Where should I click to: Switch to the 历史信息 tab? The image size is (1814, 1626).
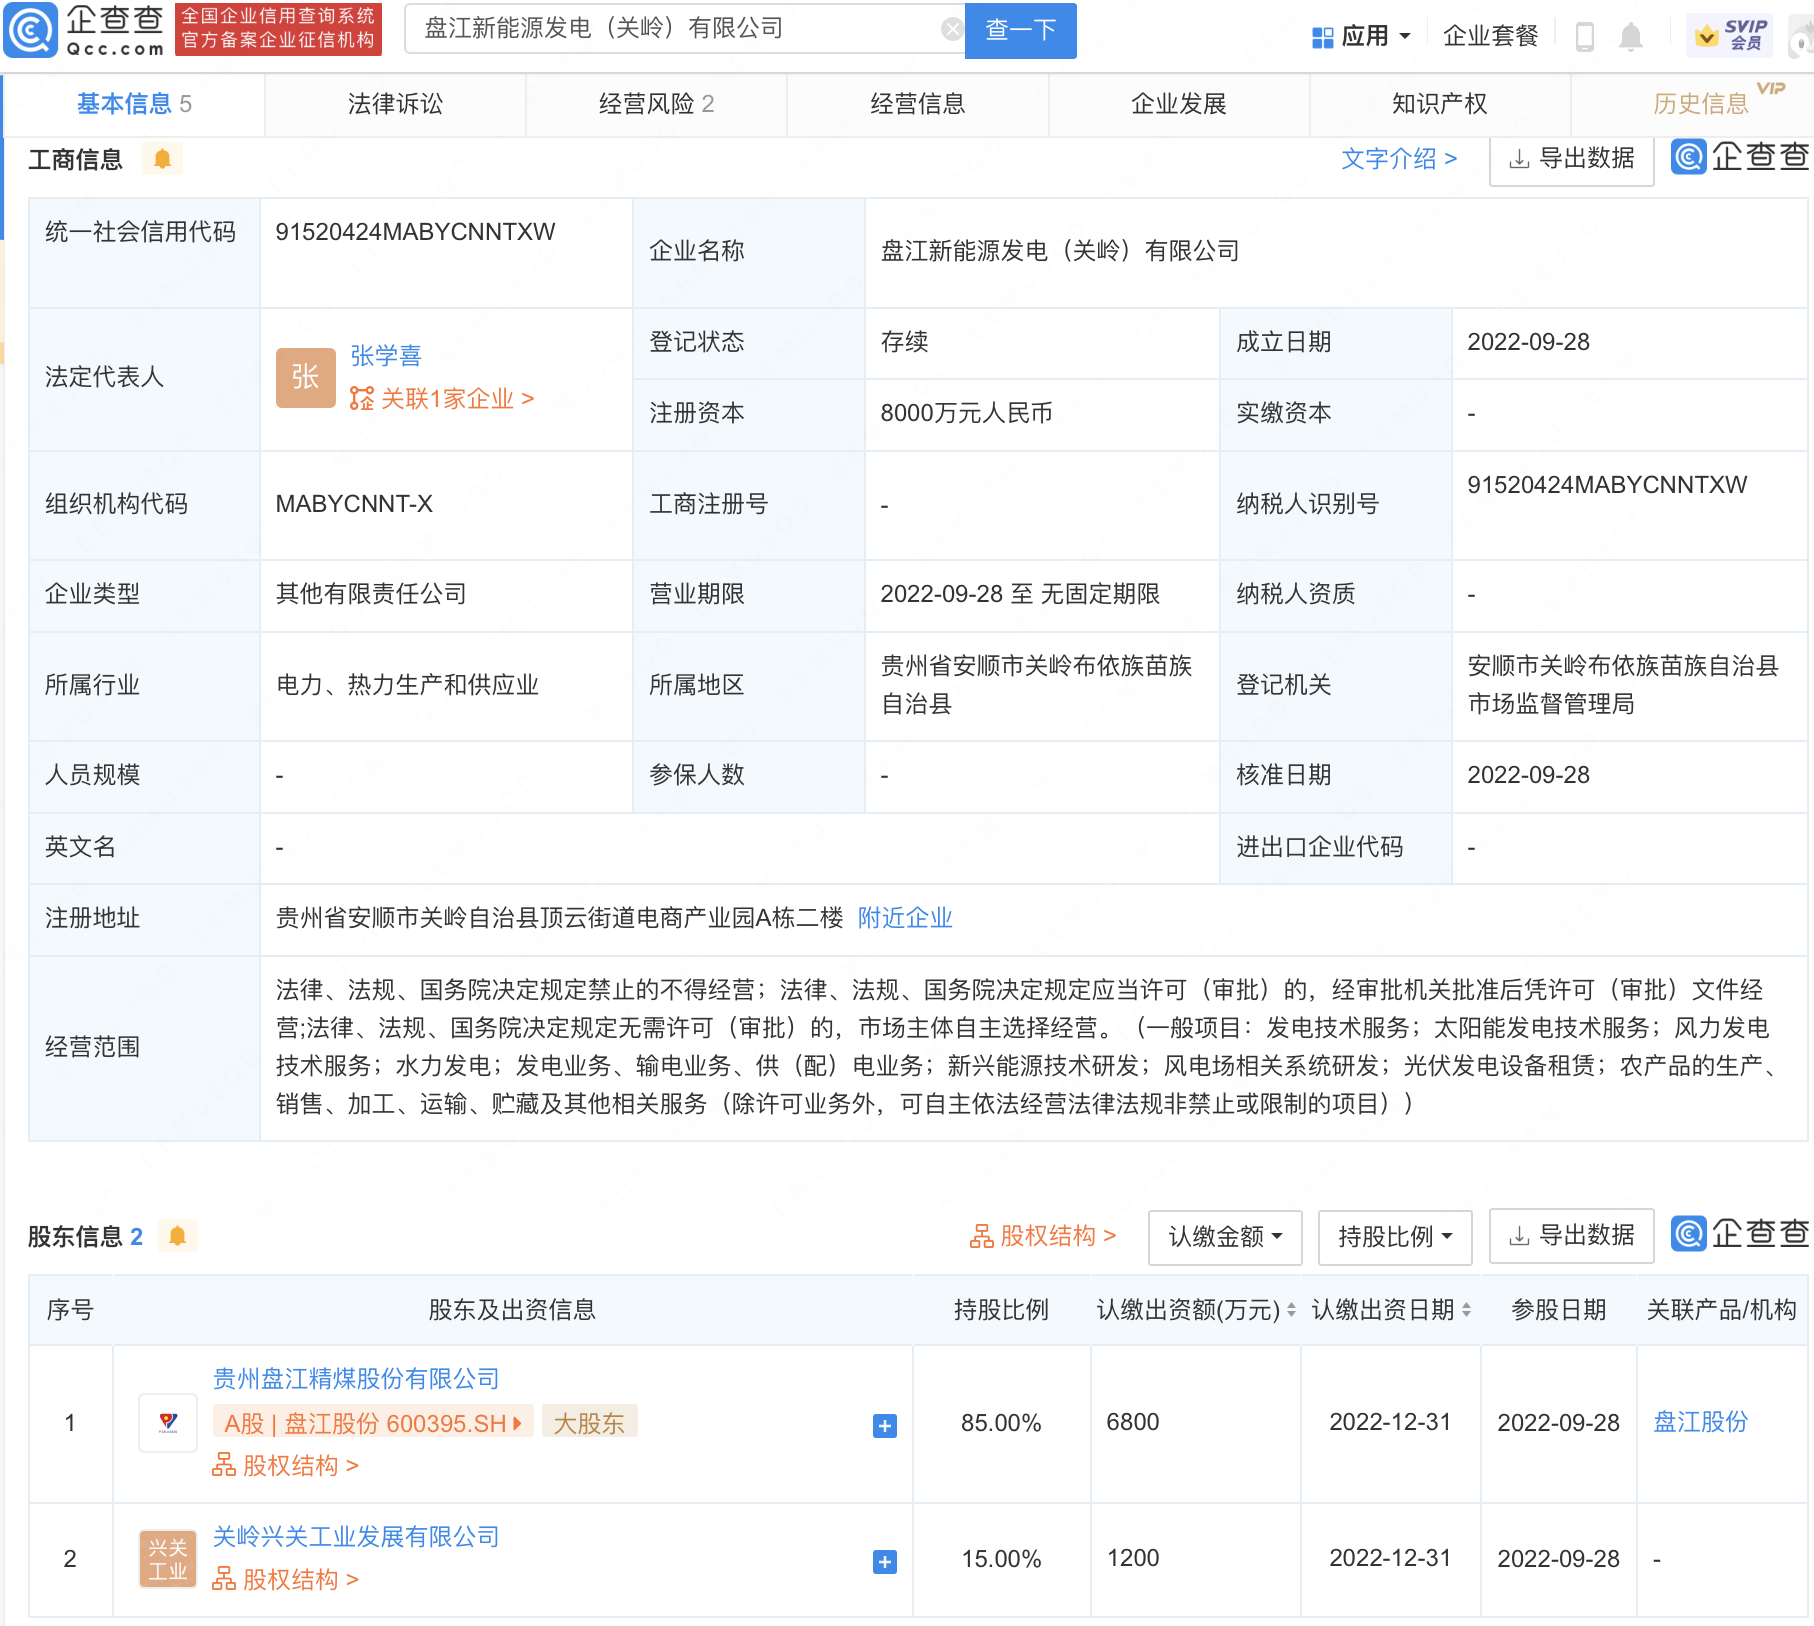[x=1701, y=103]
